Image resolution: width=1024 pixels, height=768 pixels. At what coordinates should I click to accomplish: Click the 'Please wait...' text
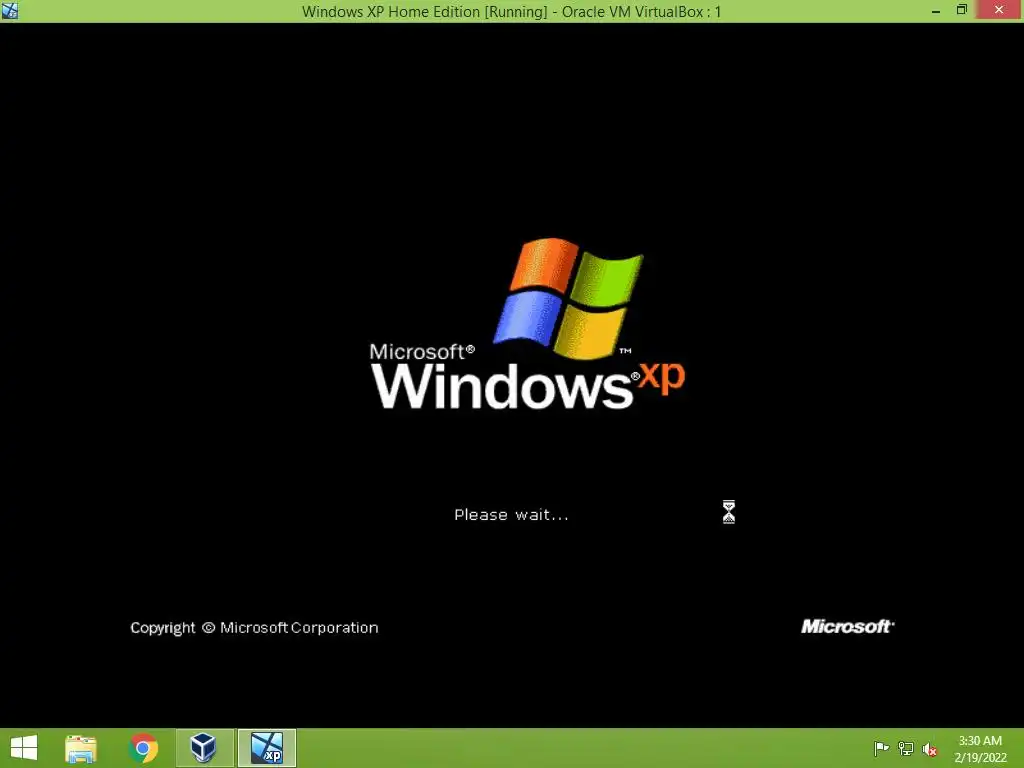point(511,515)
